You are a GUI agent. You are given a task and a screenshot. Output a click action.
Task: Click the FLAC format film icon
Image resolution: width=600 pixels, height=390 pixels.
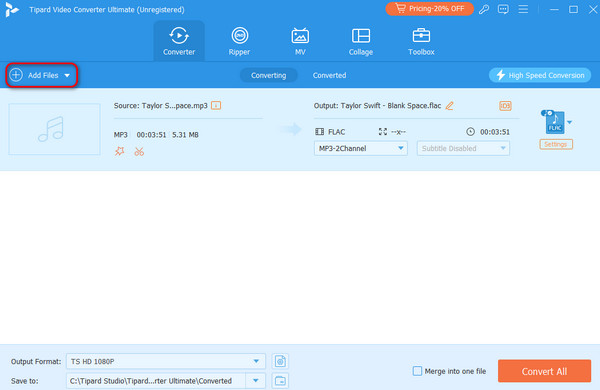point(320,132)
